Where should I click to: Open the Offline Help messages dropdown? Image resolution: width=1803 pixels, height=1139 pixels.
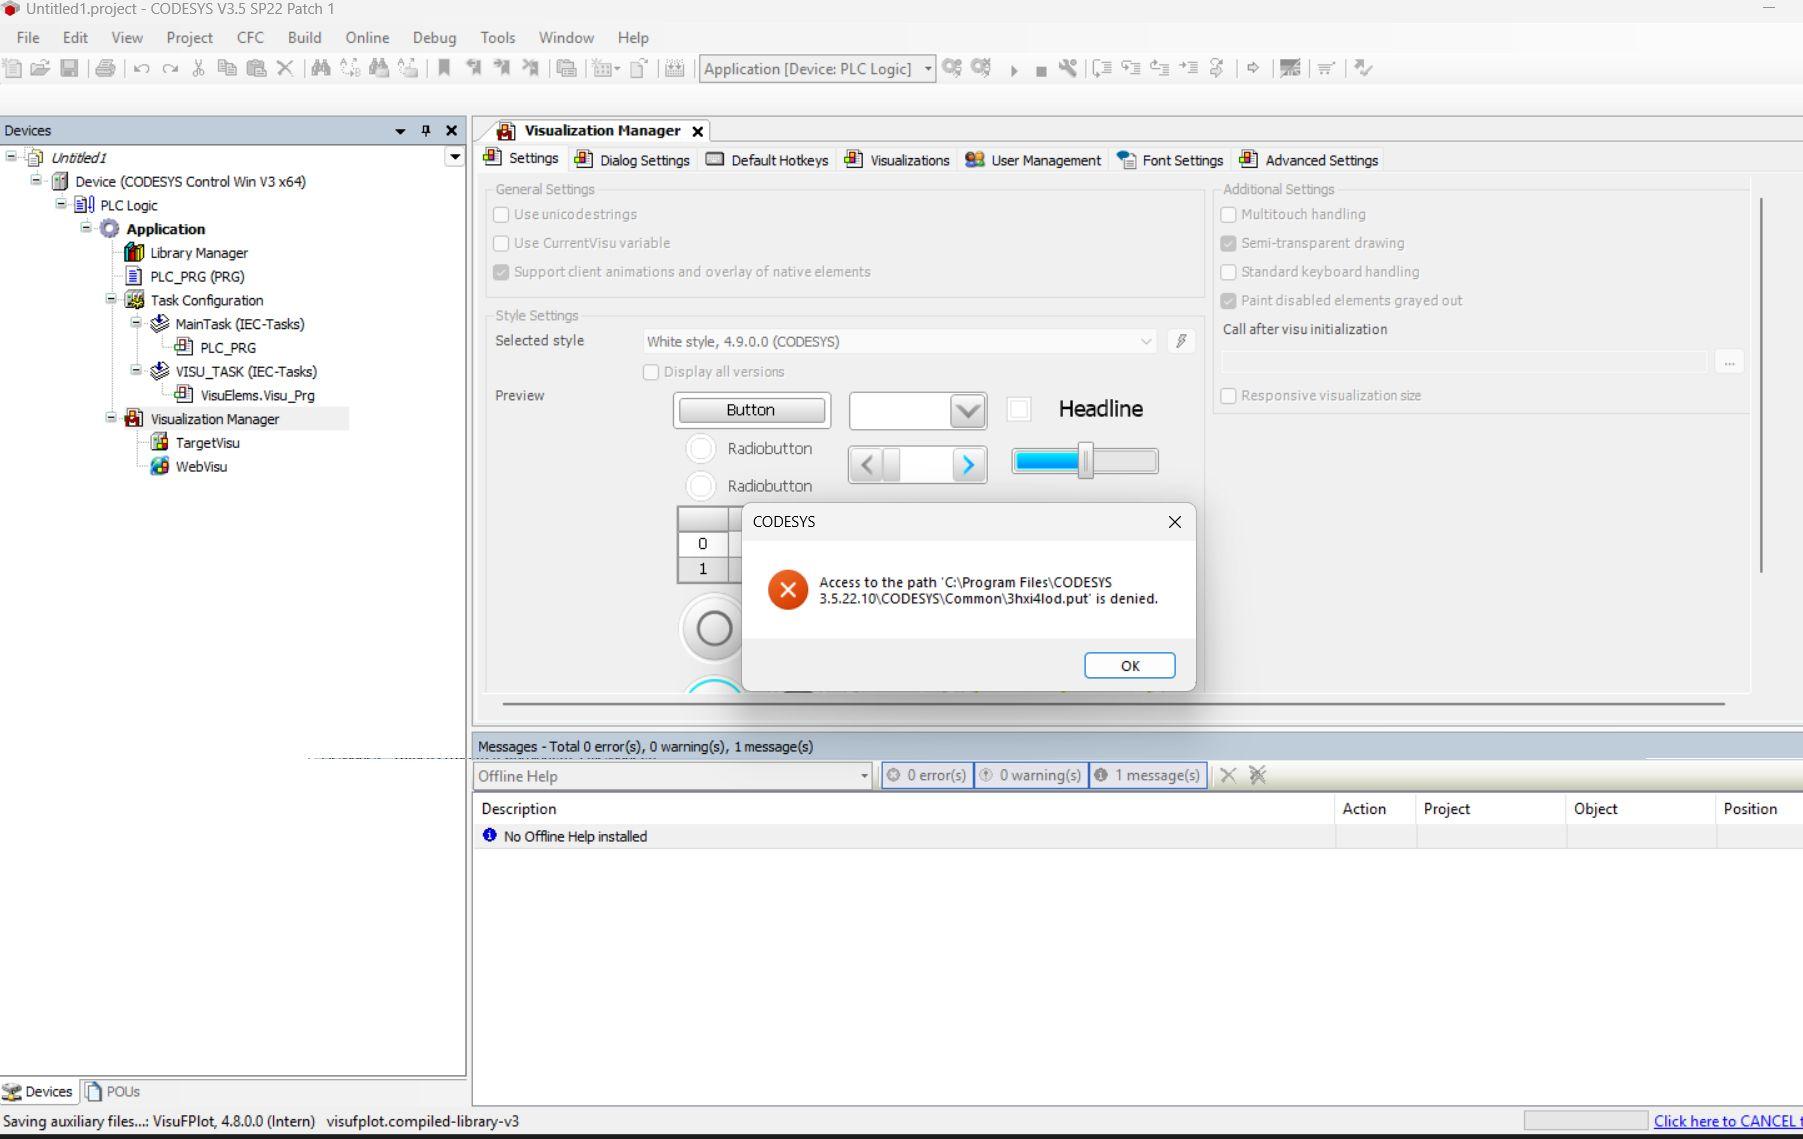tap(864, 776)
